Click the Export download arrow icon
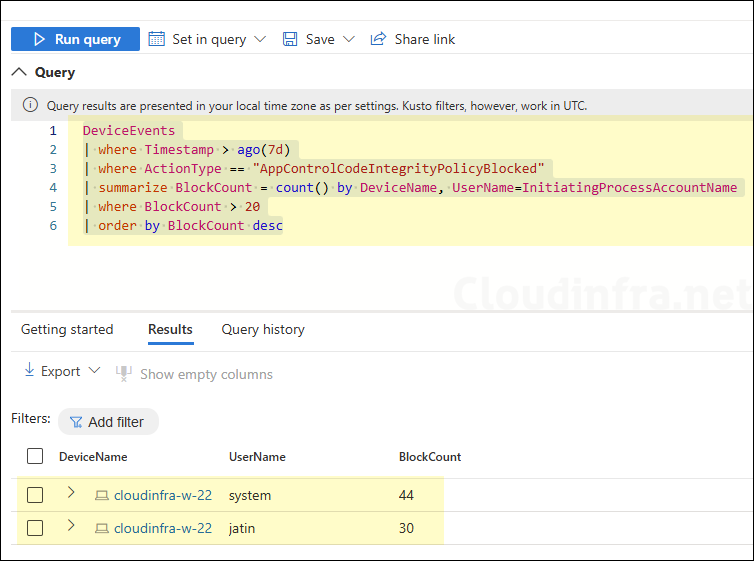Image resolution: width=754 pixels, height=561 pixels. click(x=29, y=371)
